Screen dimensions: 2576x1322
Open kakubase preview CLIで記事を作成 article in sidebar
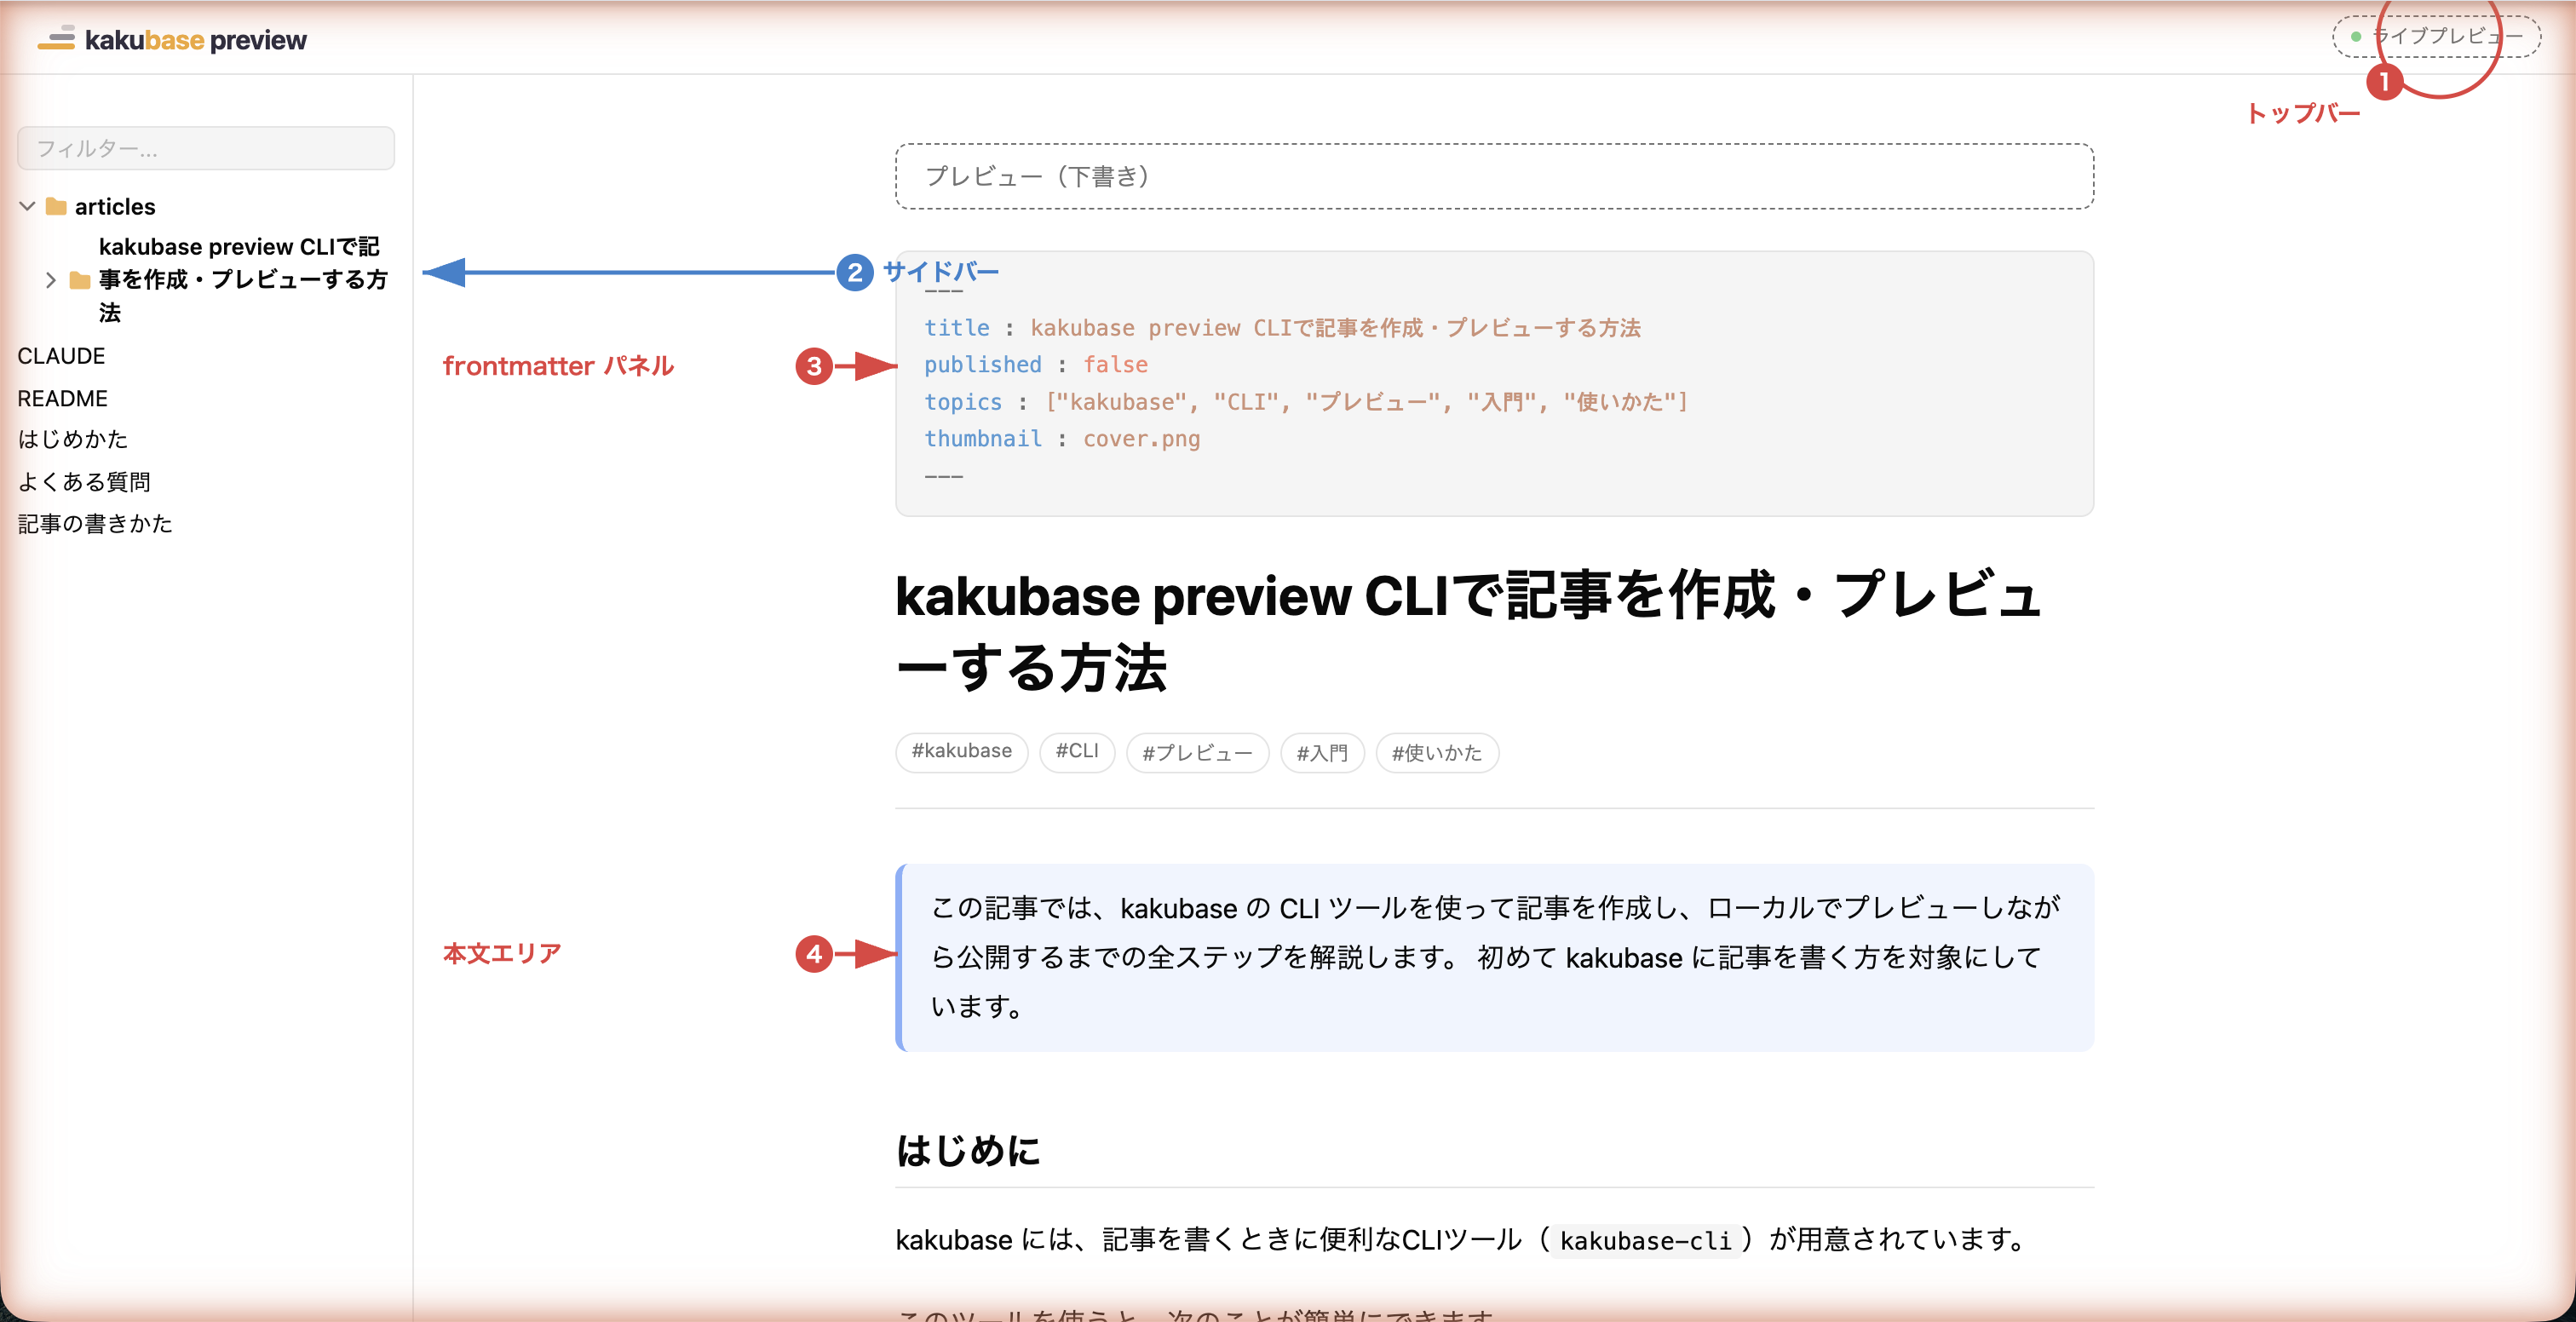(x=243, y=280)
